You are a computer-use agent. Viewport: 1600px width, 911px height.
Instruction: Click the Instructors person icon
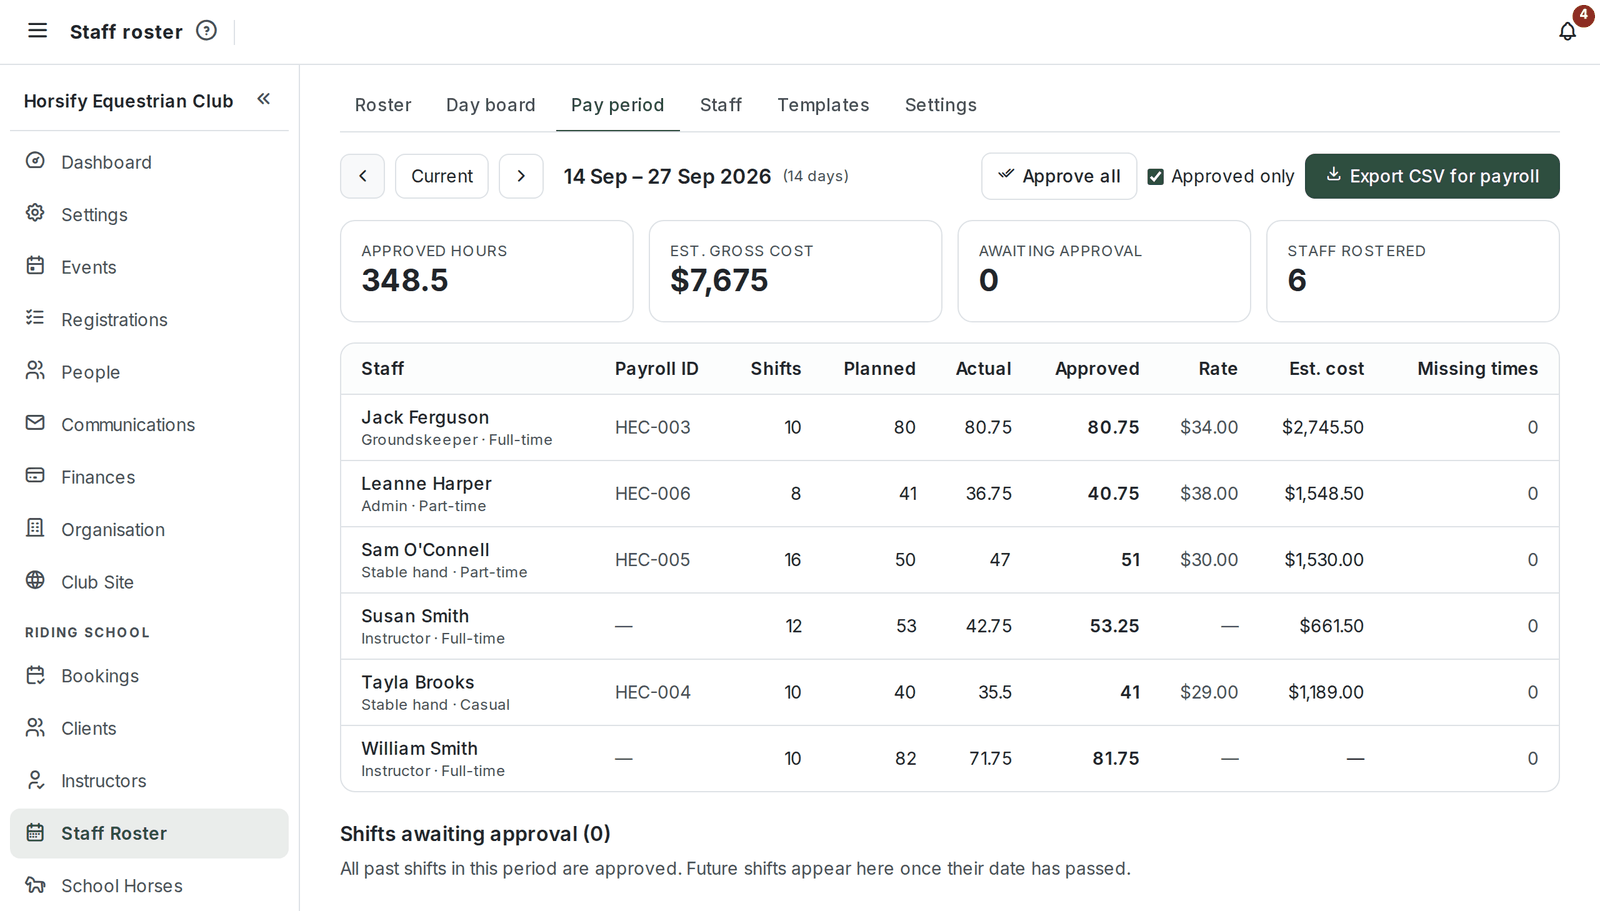click(35, 780)
